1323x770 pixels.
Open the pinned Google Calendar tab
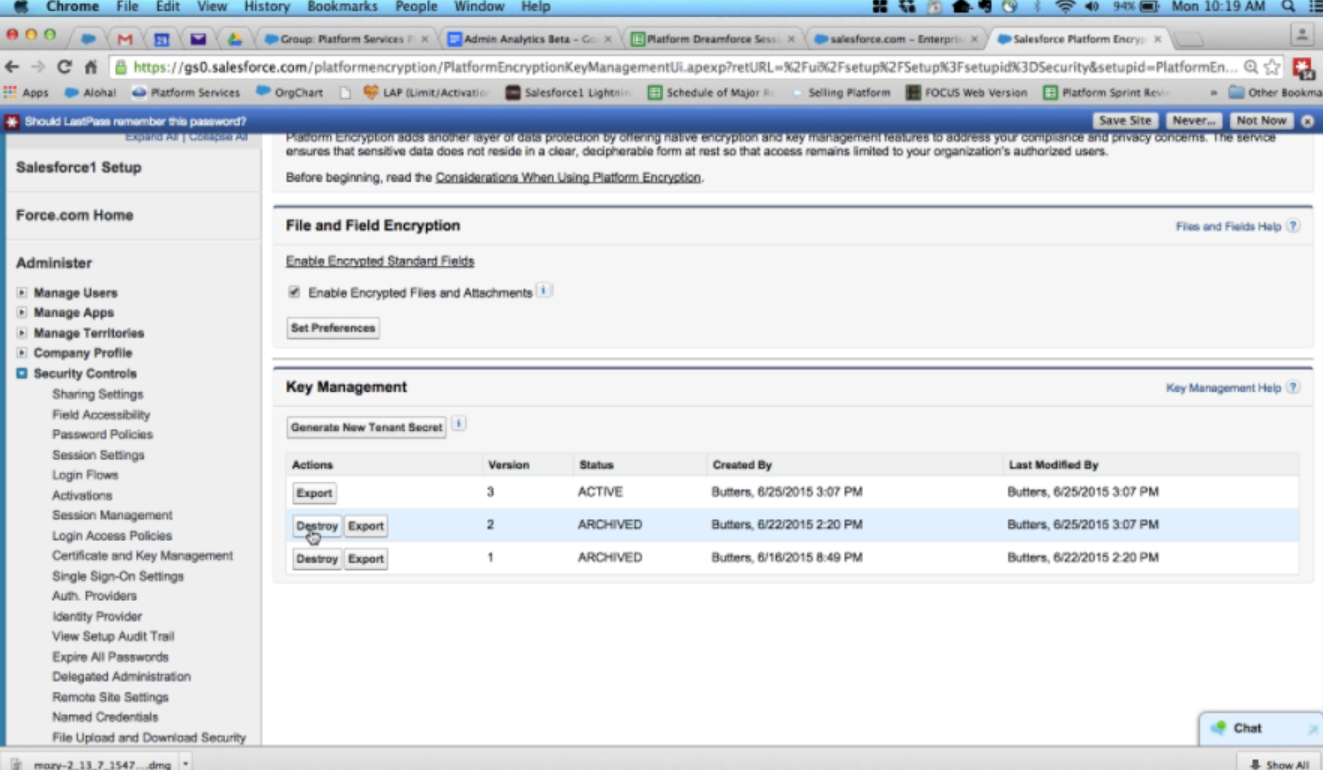161,39
